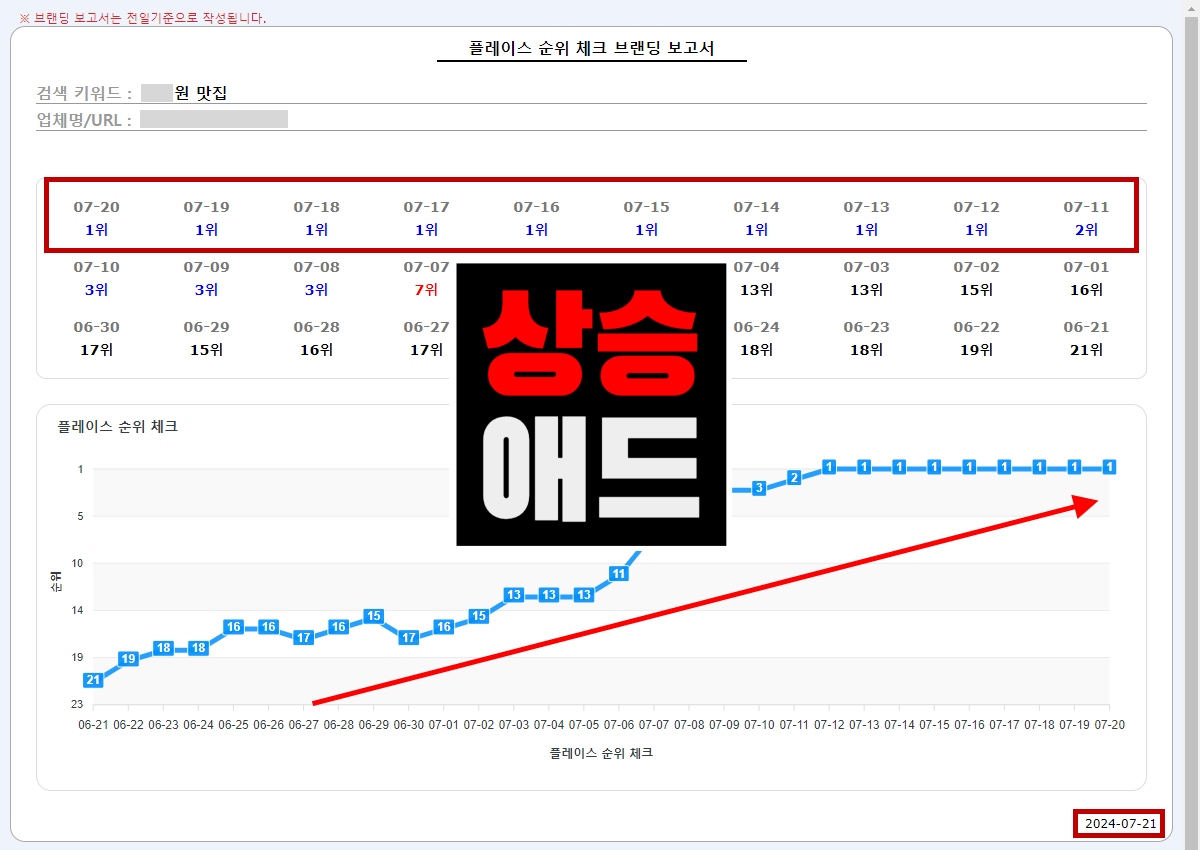Image resolution: width=1200 pixels, height=850 pixels.
Task: Click the y-axis tick value 5
Action: (81, 516)
